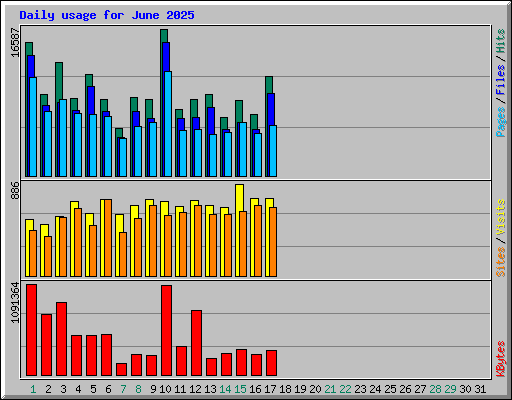The height and width of the screenshot is (400, 512).
Task: Click the red KBytes bar for day 12
Action: click(197, 343)
